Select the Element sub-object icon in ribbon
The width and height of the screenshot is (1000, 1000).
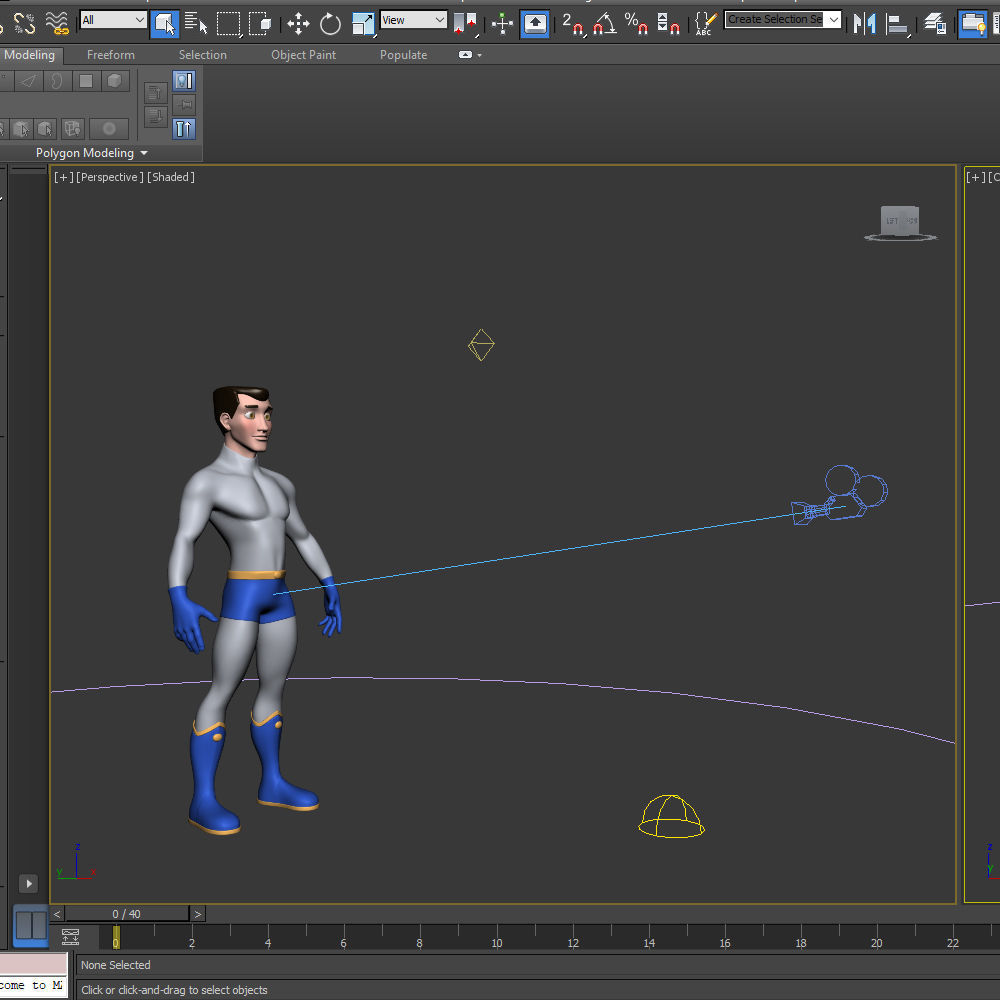114,81
